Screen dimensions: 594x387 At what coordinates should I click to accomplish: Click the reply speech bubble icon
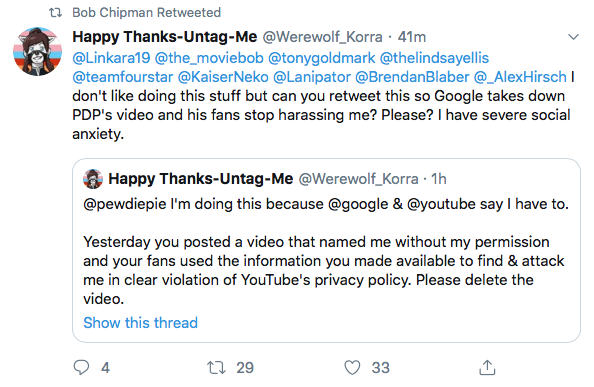click(81, 367)
